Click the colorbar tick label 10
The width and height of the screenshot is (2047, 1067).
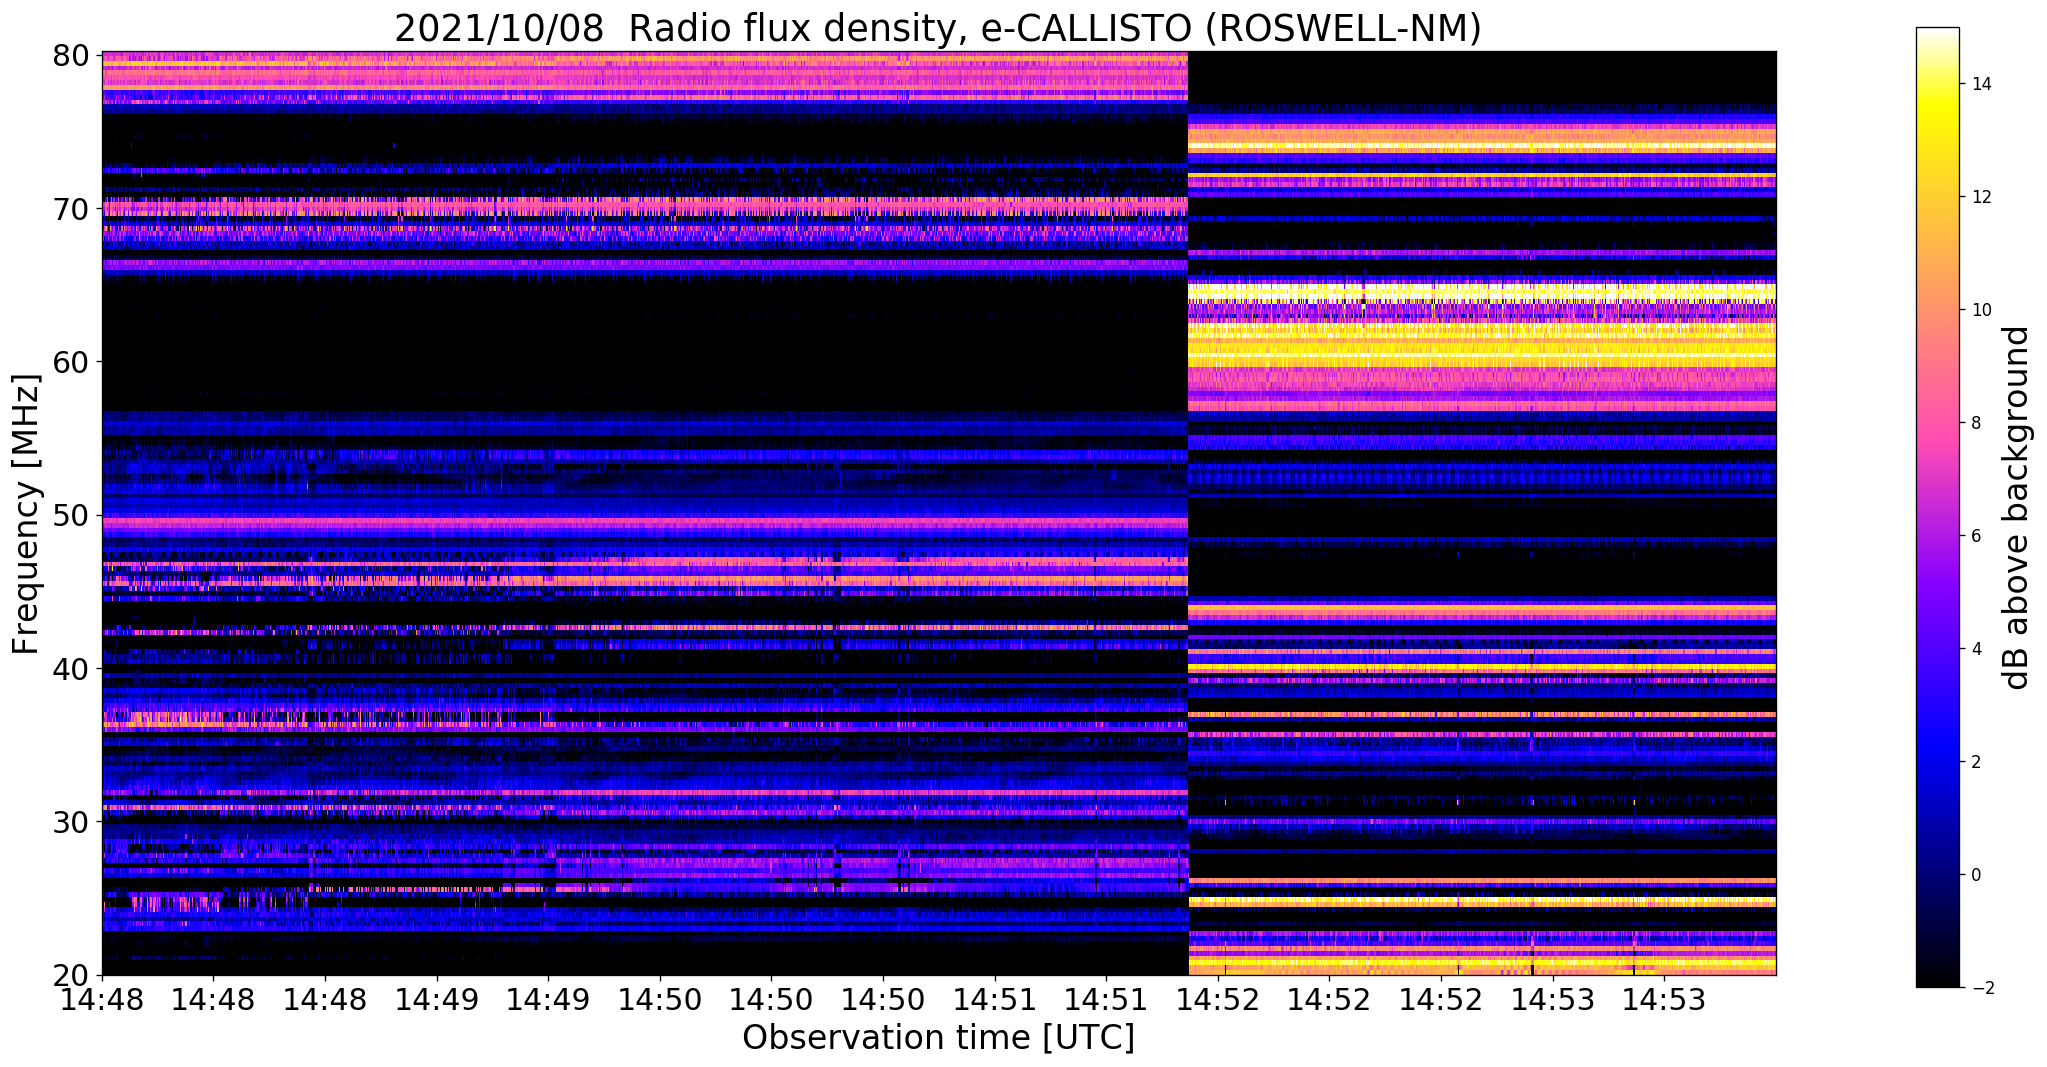click(1980, 310)
